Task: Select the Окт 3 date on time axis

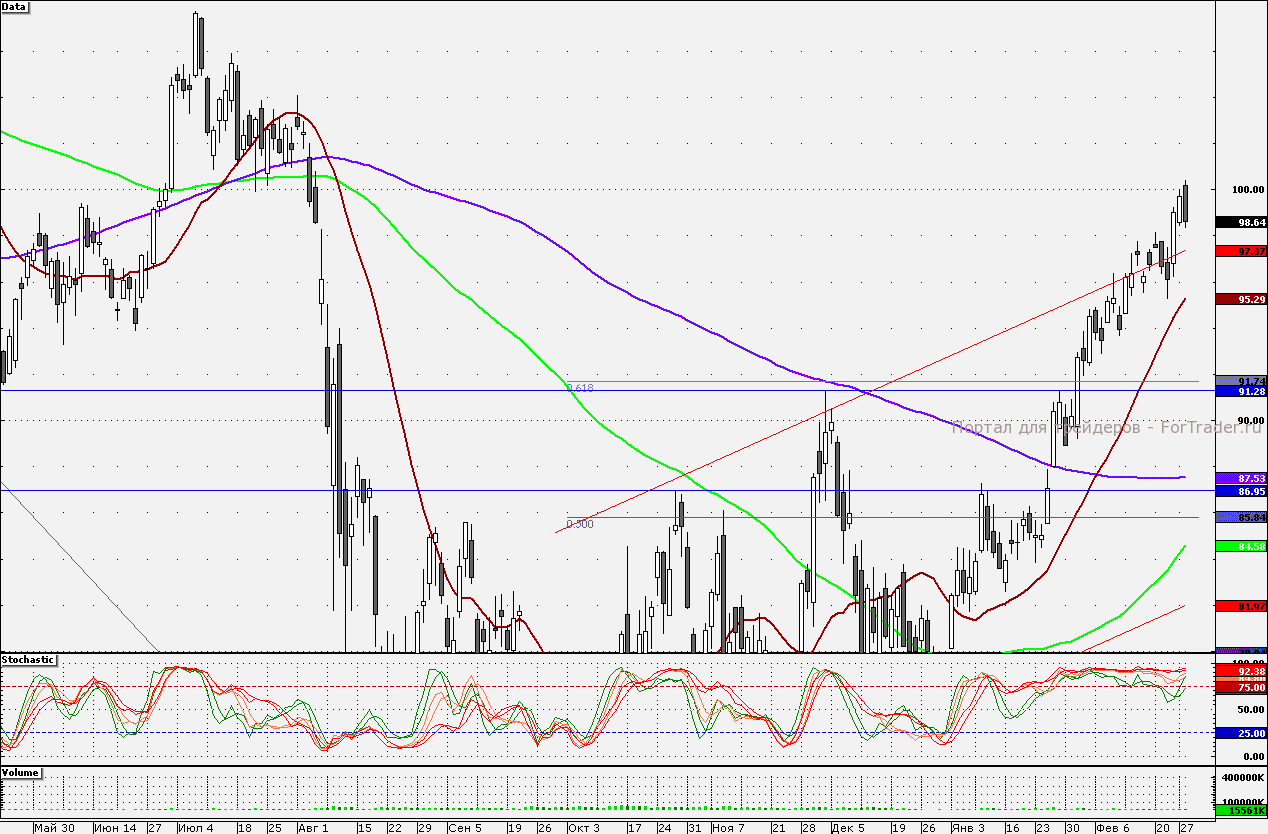Action: pyautogui.click(x=583, y=828)
